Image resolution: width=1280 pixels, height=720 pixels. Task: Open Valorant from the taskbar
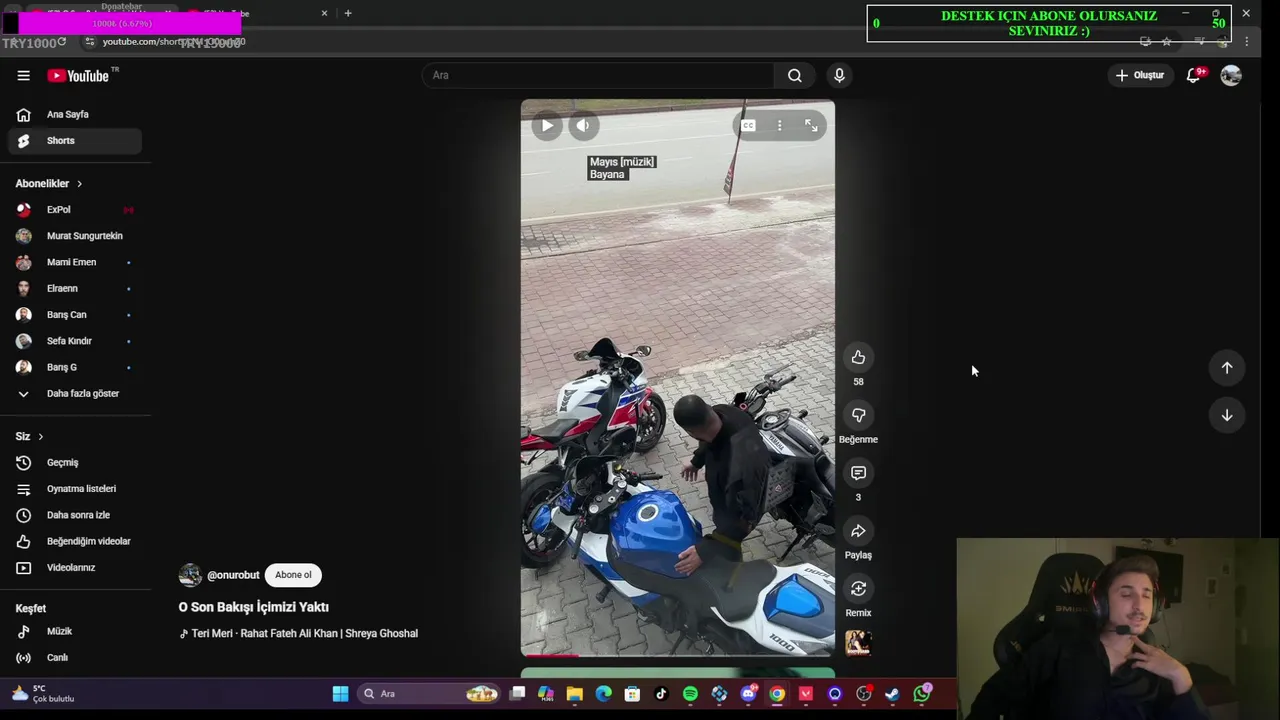pyautogui.click(x=806, y=693)
